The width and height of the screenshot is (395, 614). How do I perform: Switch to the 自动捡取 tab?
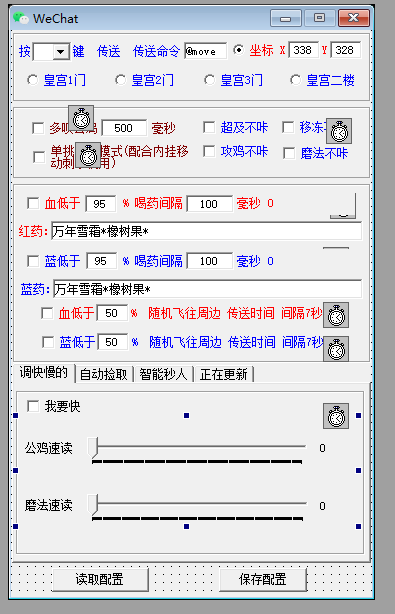pos(104,374)
